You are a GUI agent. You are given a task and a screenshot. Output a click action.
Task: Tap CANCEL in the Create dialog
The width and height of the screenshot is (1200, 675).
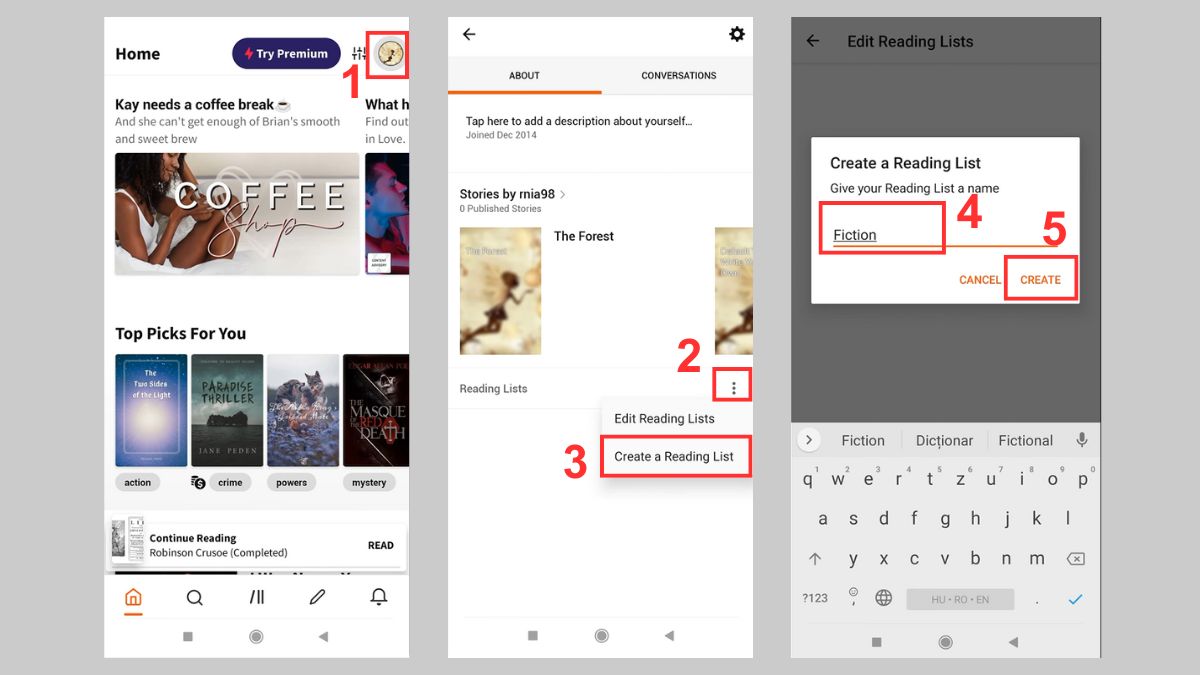(980, 281)
